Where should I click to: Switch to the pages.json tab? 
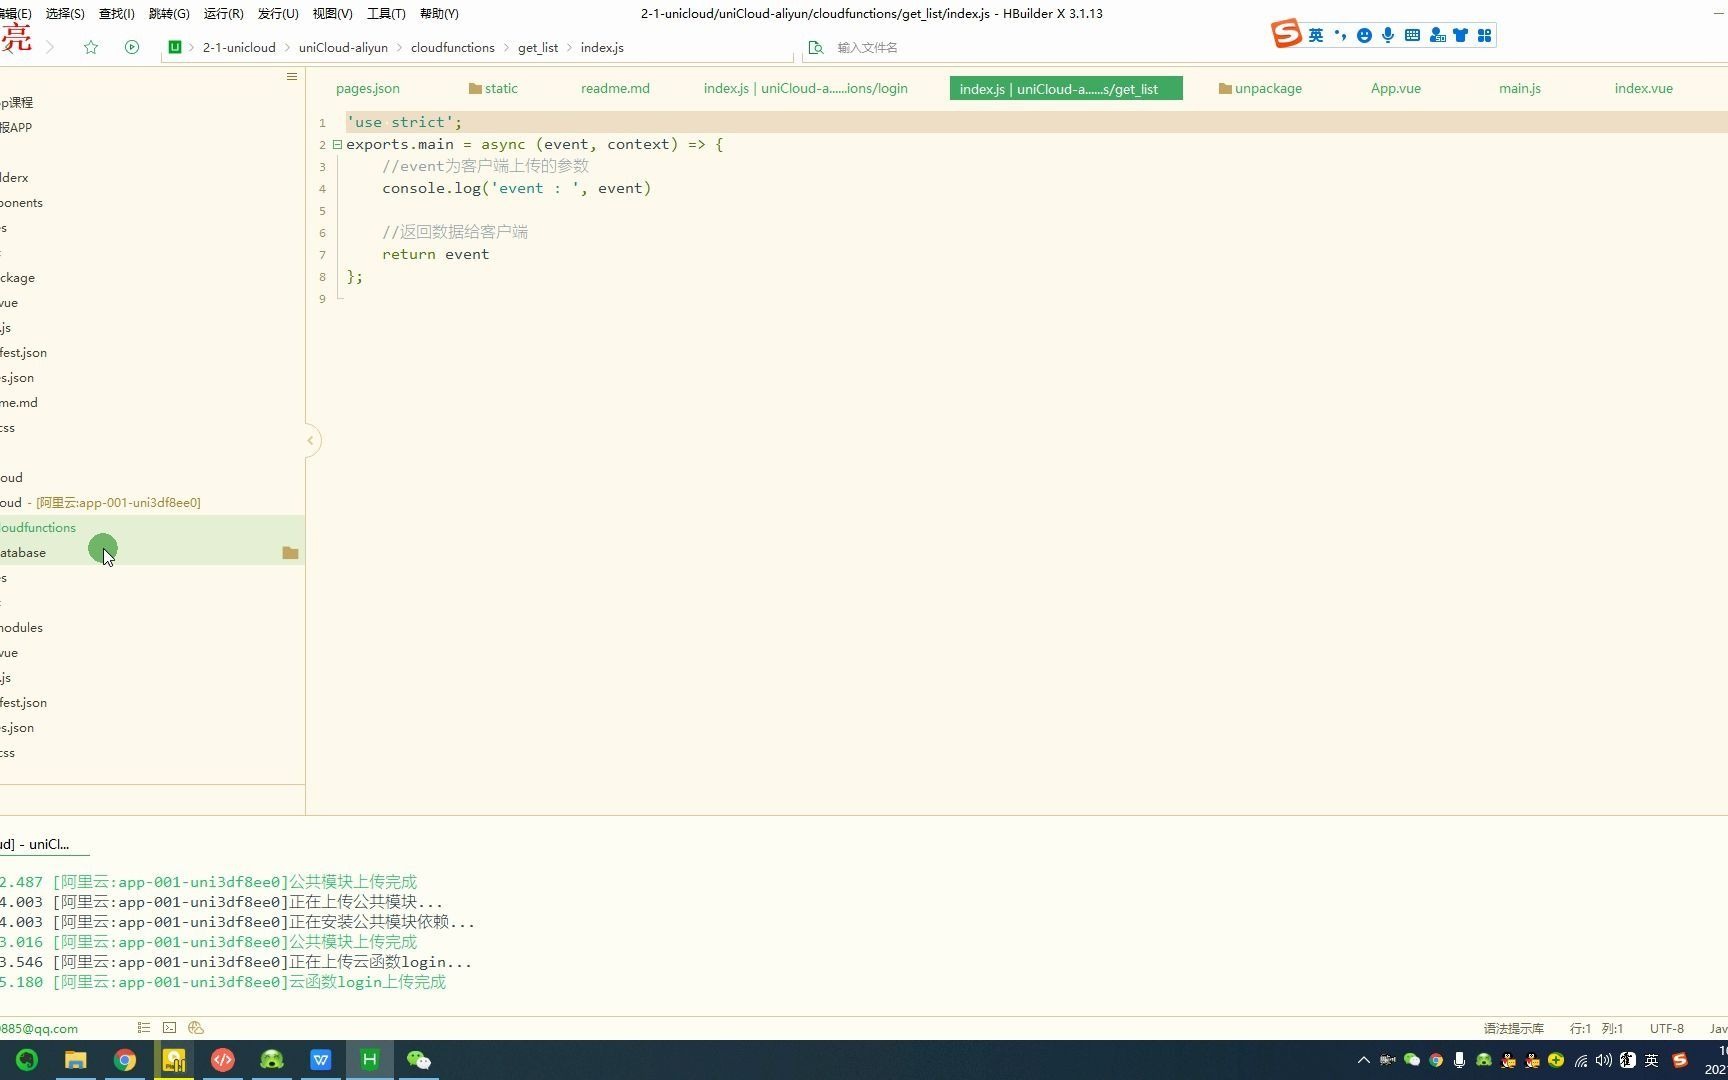point(368,88)
